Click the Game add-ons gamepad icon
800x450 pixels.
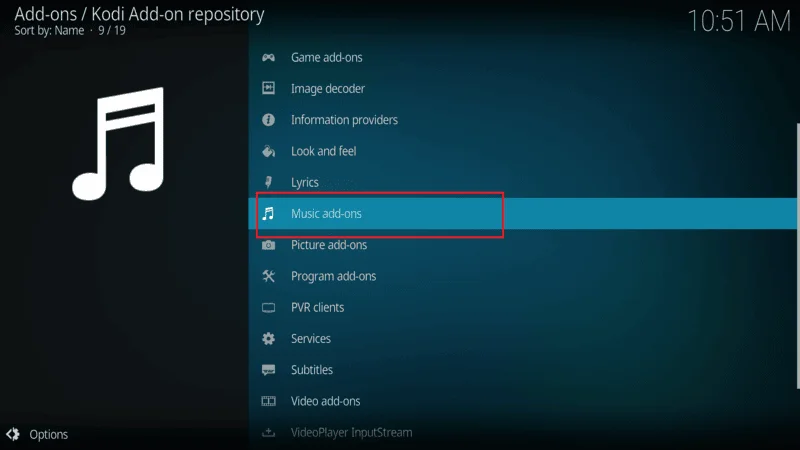[268, 58]
